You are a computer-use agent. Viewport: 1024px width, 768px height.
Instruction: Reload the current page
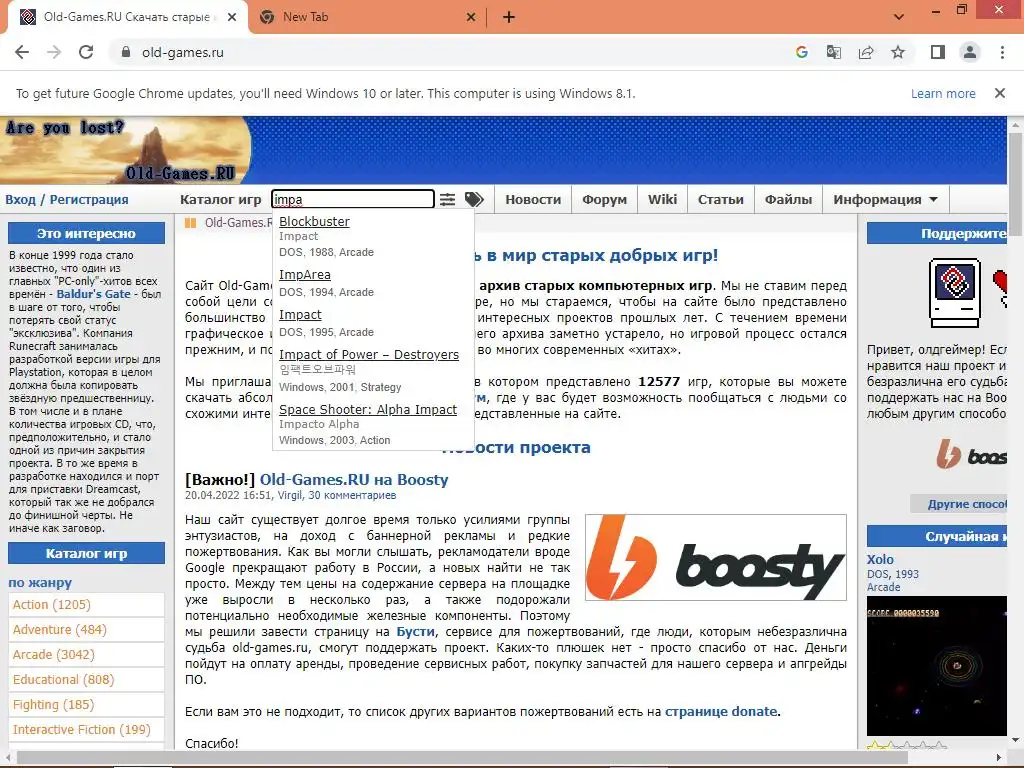coord(86,52)
